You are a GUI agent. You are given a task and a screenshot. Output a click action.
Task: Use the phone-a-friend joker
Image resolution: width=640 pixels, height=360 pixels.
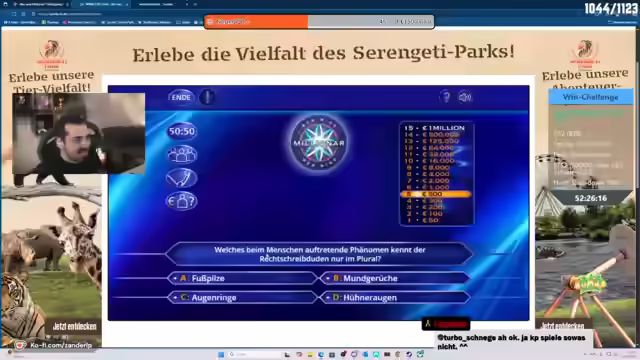[x=182, y=178]
